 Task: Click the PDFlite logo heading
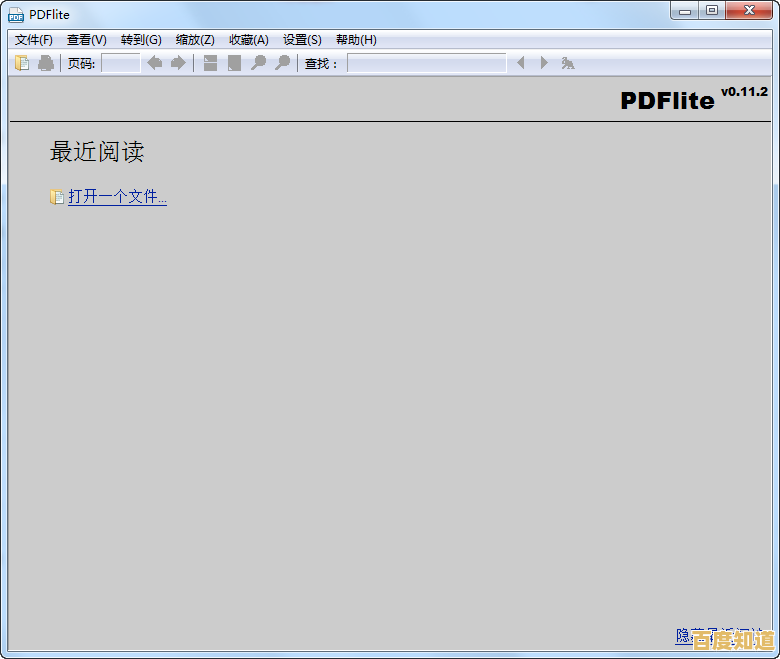click(667, 101)
